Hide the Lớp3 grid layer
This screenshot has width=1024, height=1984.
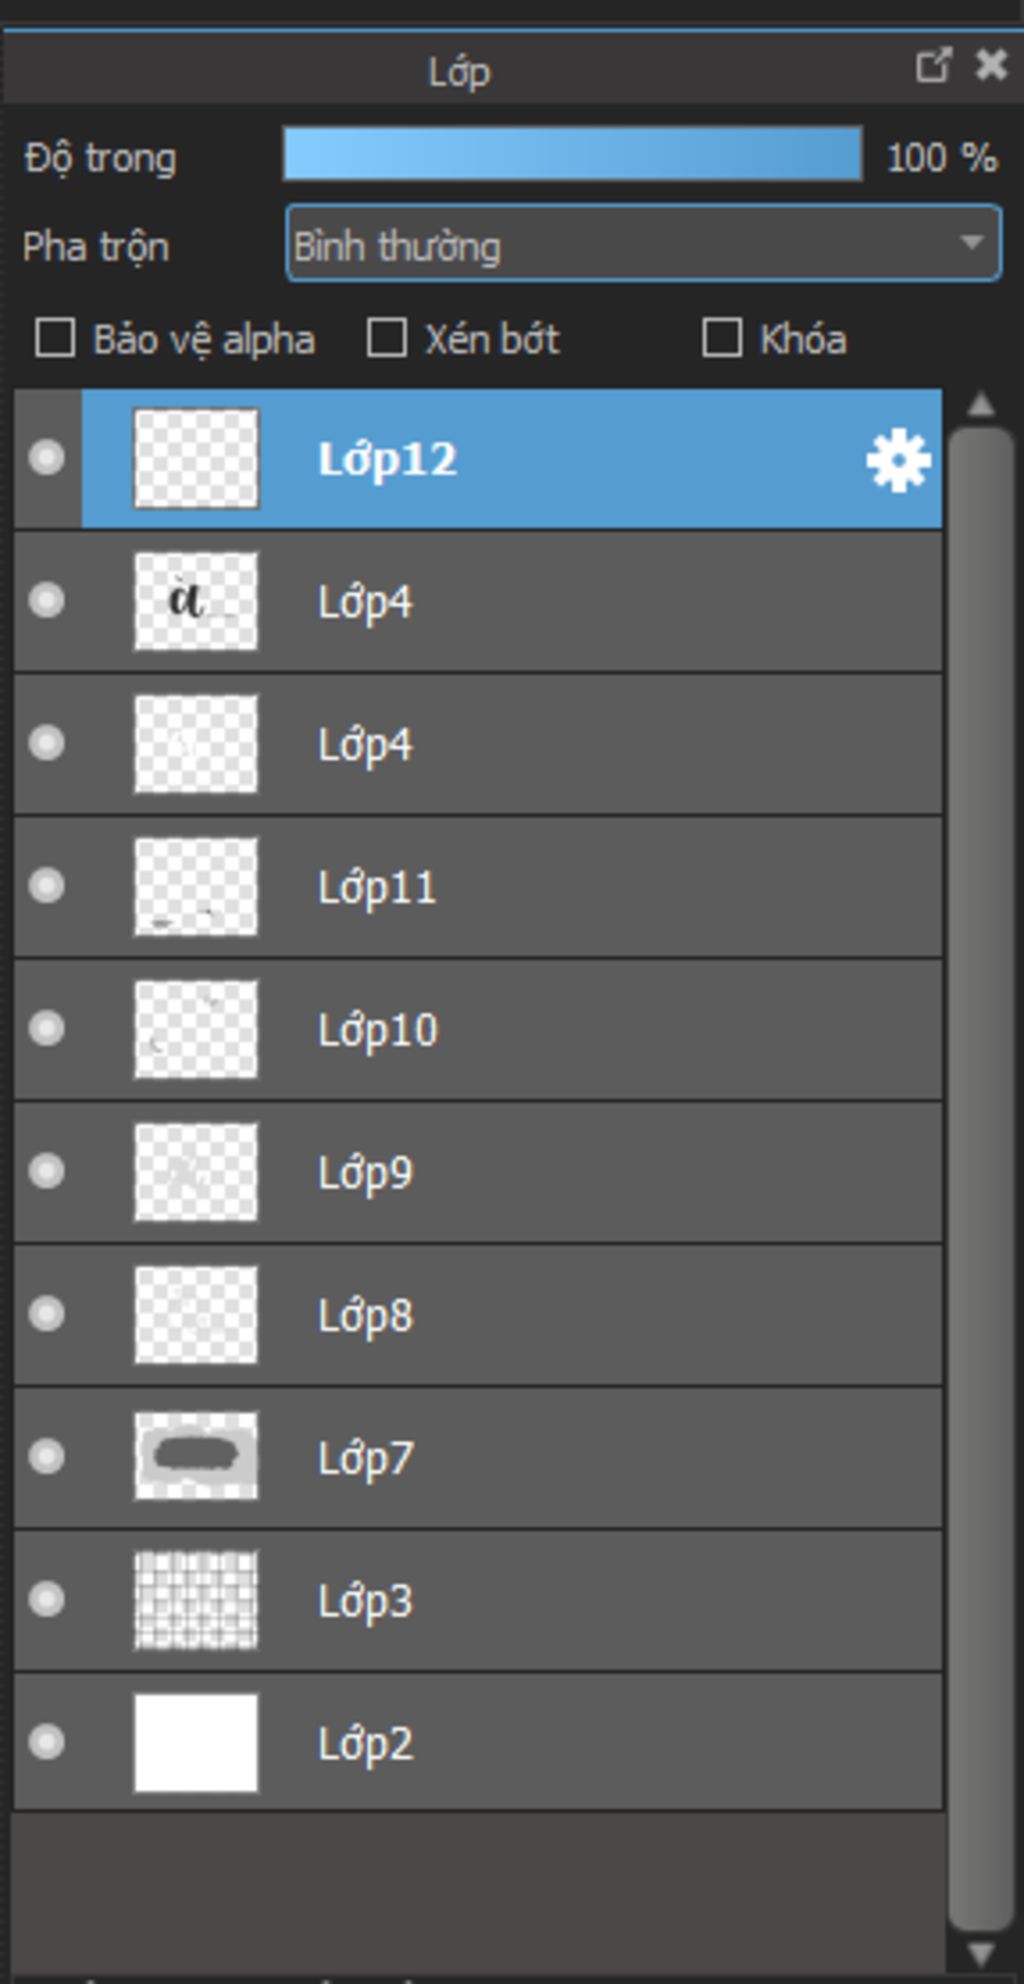coord(47,1600)
